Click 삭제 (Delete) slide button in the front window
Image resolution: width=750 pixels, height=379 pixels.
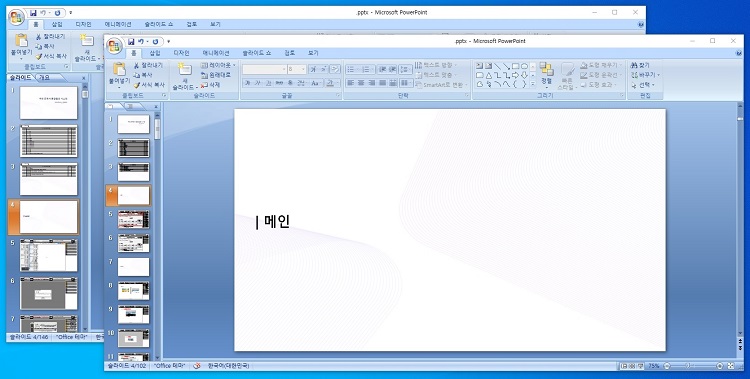pos(210,85)
